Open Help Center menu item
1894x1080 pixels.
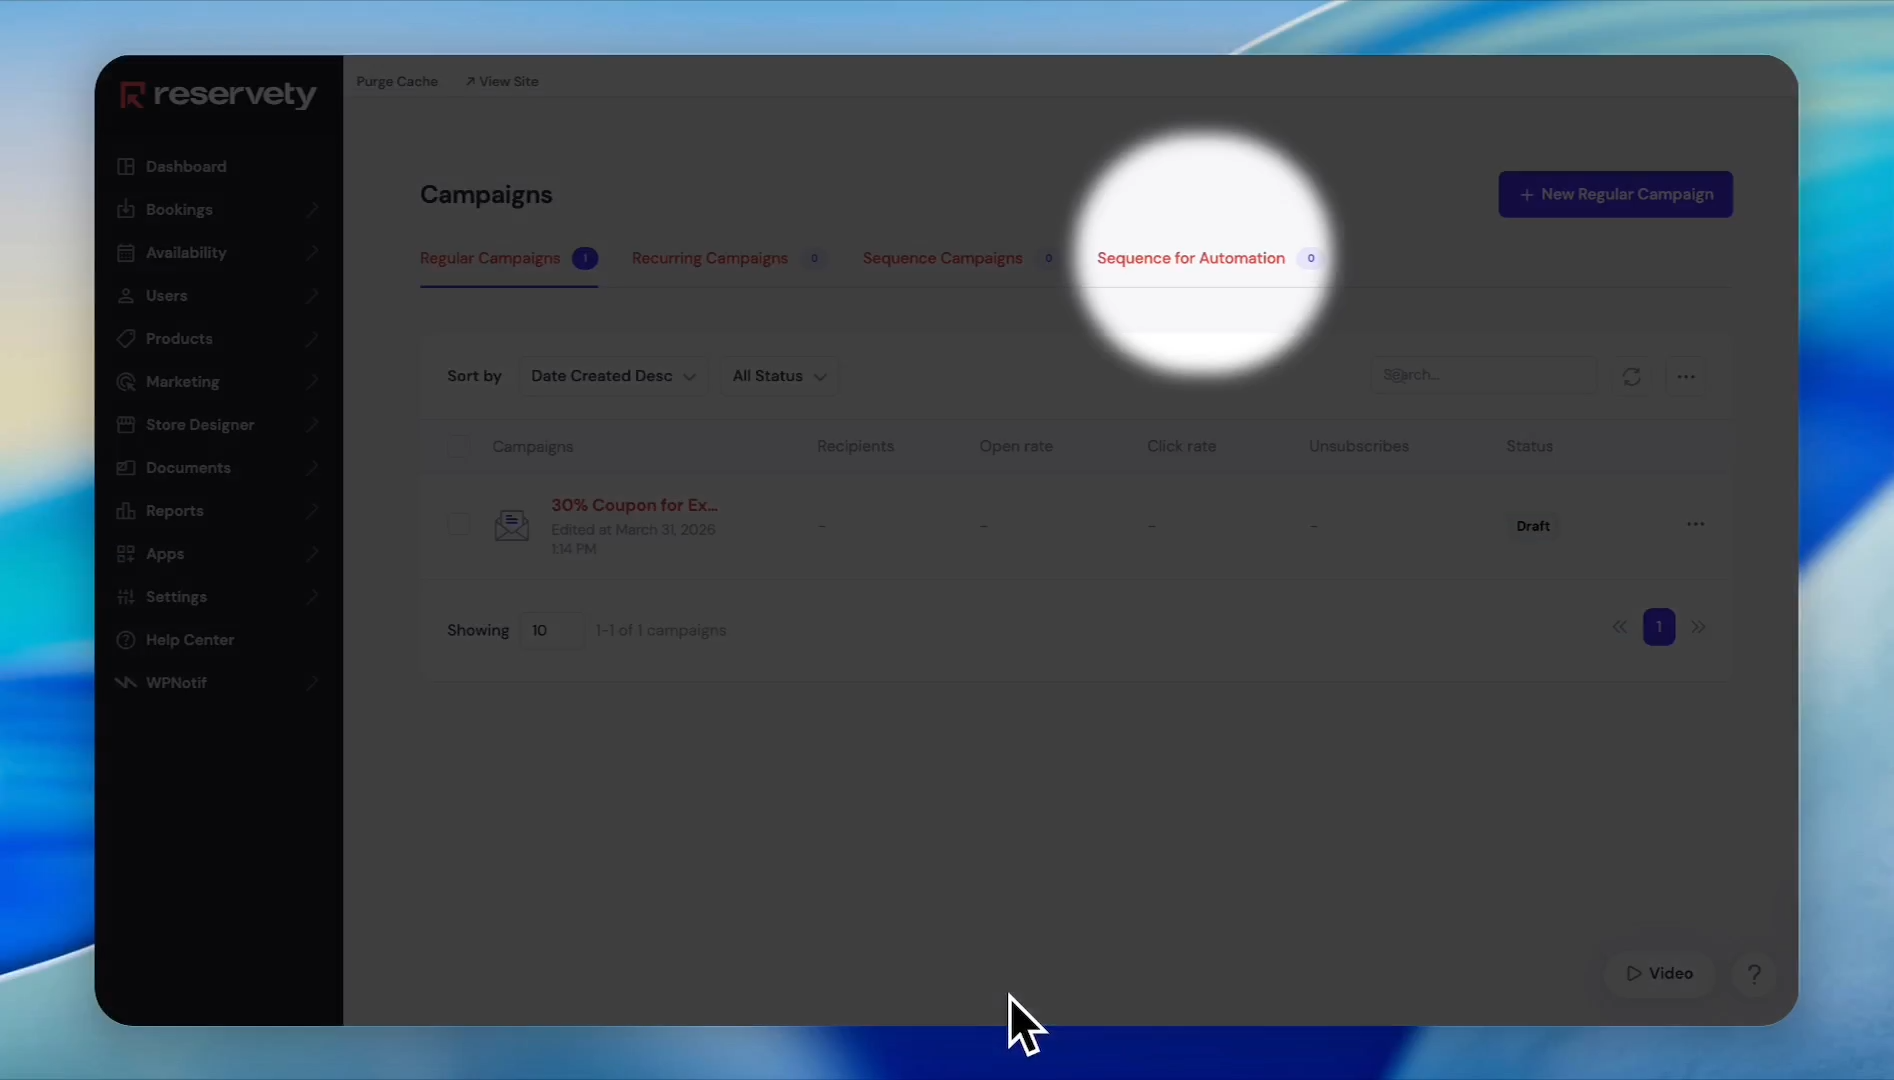tap(190, 639)
